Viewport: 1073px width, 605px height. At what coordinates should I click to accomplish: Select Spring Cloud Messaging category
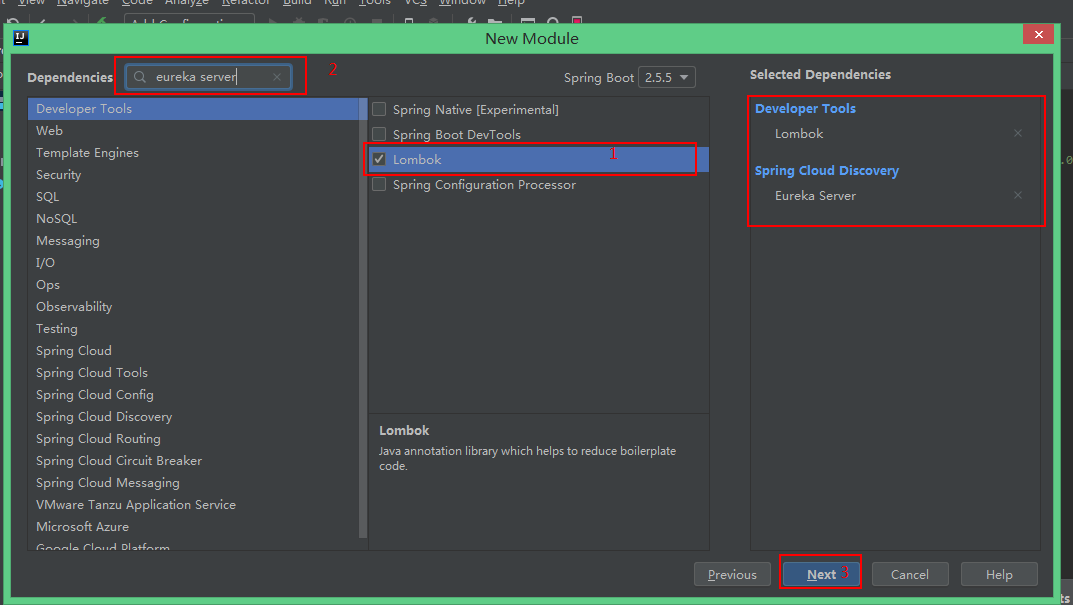point(193,482)
